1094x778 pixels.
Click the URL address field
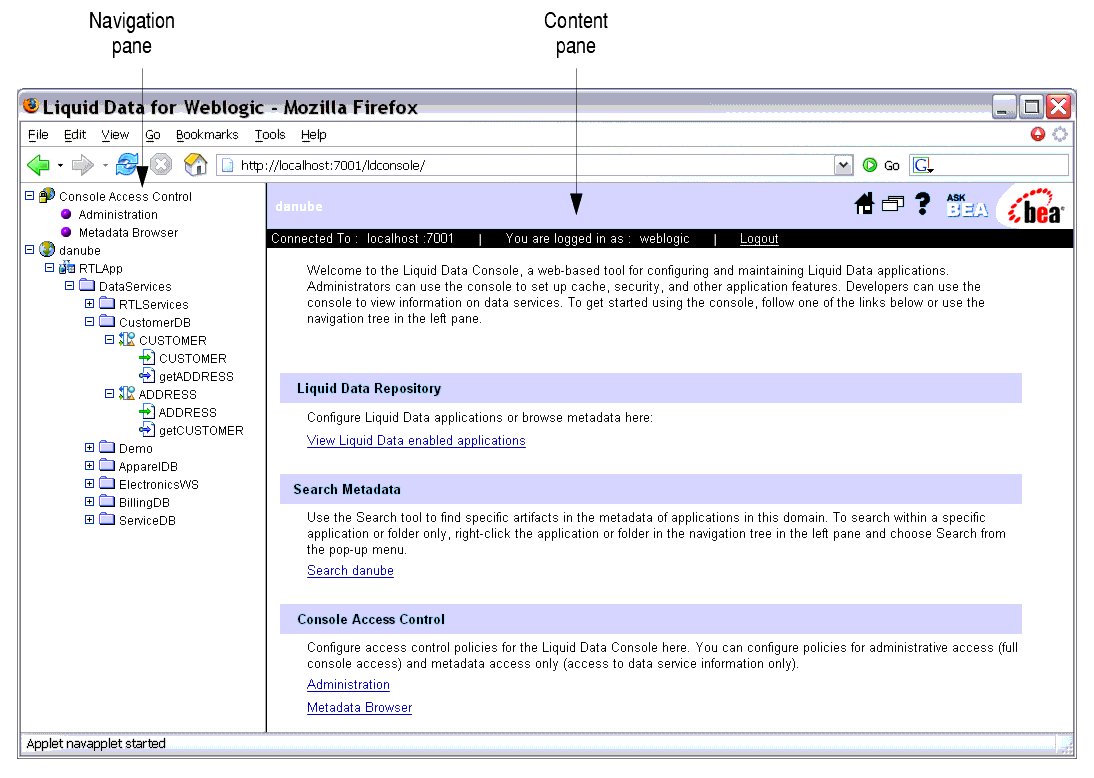pyautogui.click(x=527, y=165)
